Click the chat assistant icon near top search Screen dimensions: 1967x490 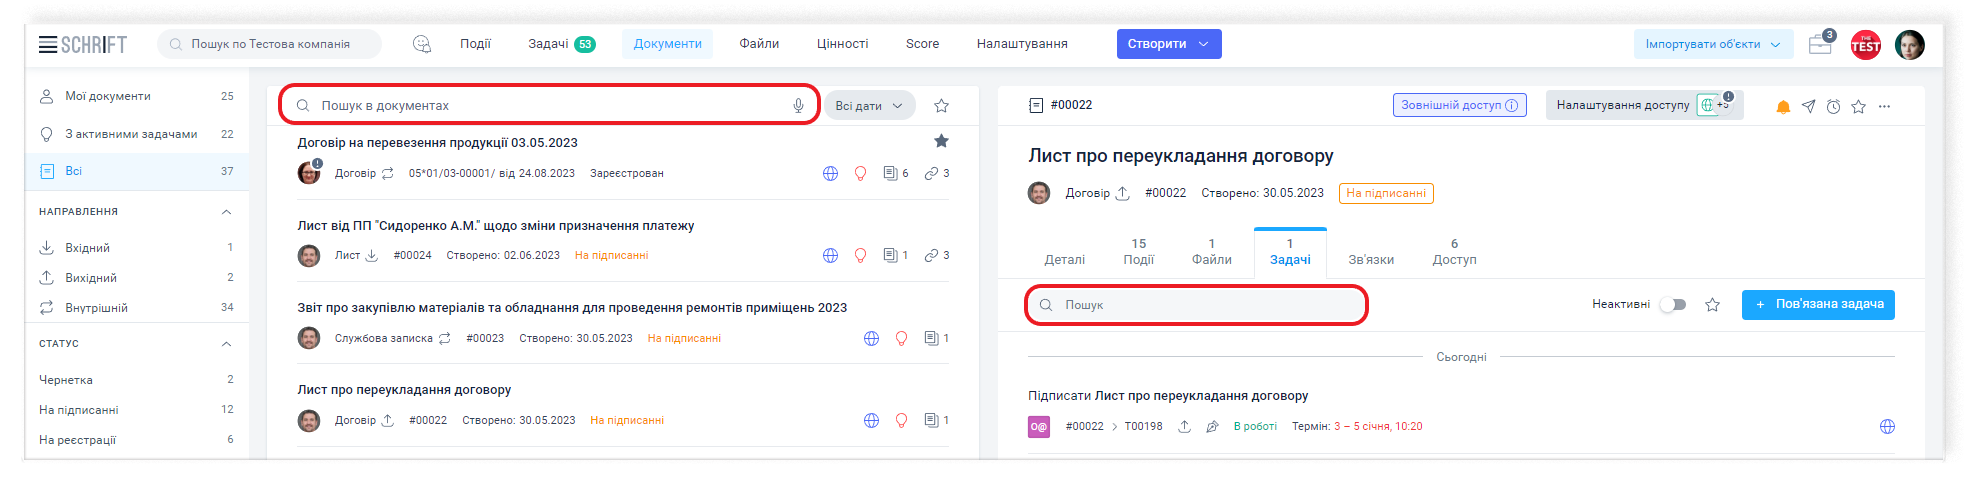[x=422, y=44]
